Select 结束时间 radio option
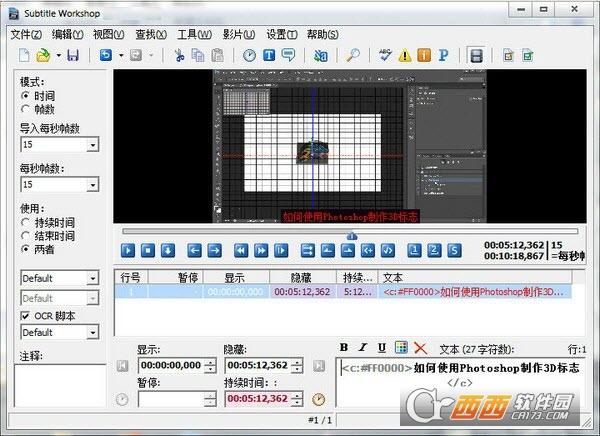 click(x=25, y=235)
